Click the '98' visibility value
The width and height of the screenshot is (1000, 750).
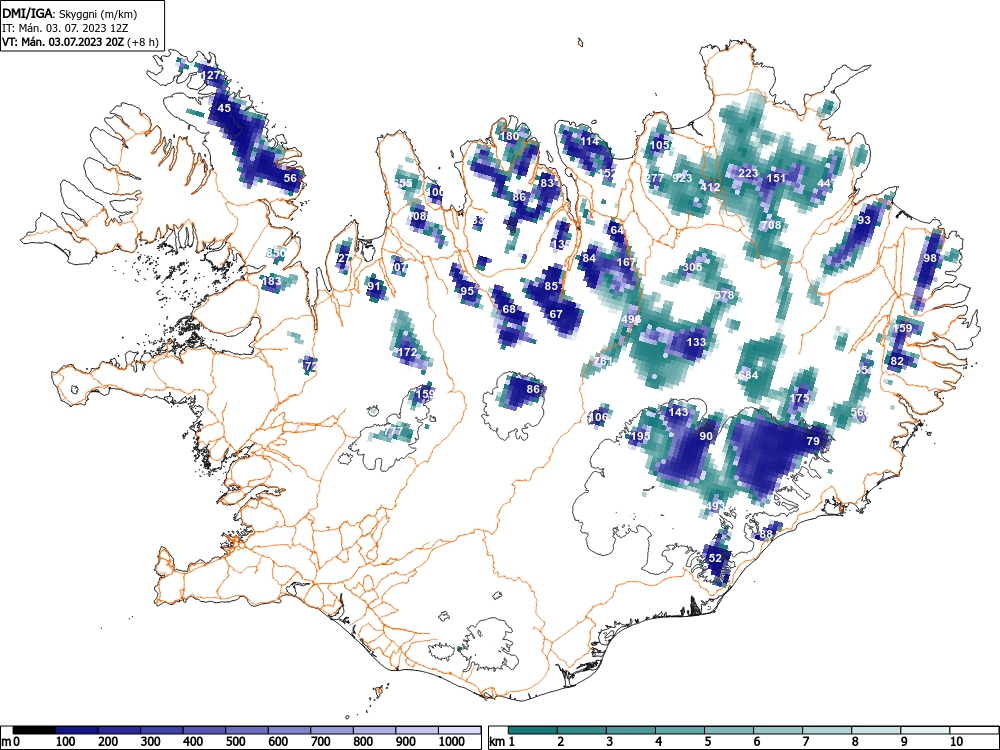coord(930,258)
